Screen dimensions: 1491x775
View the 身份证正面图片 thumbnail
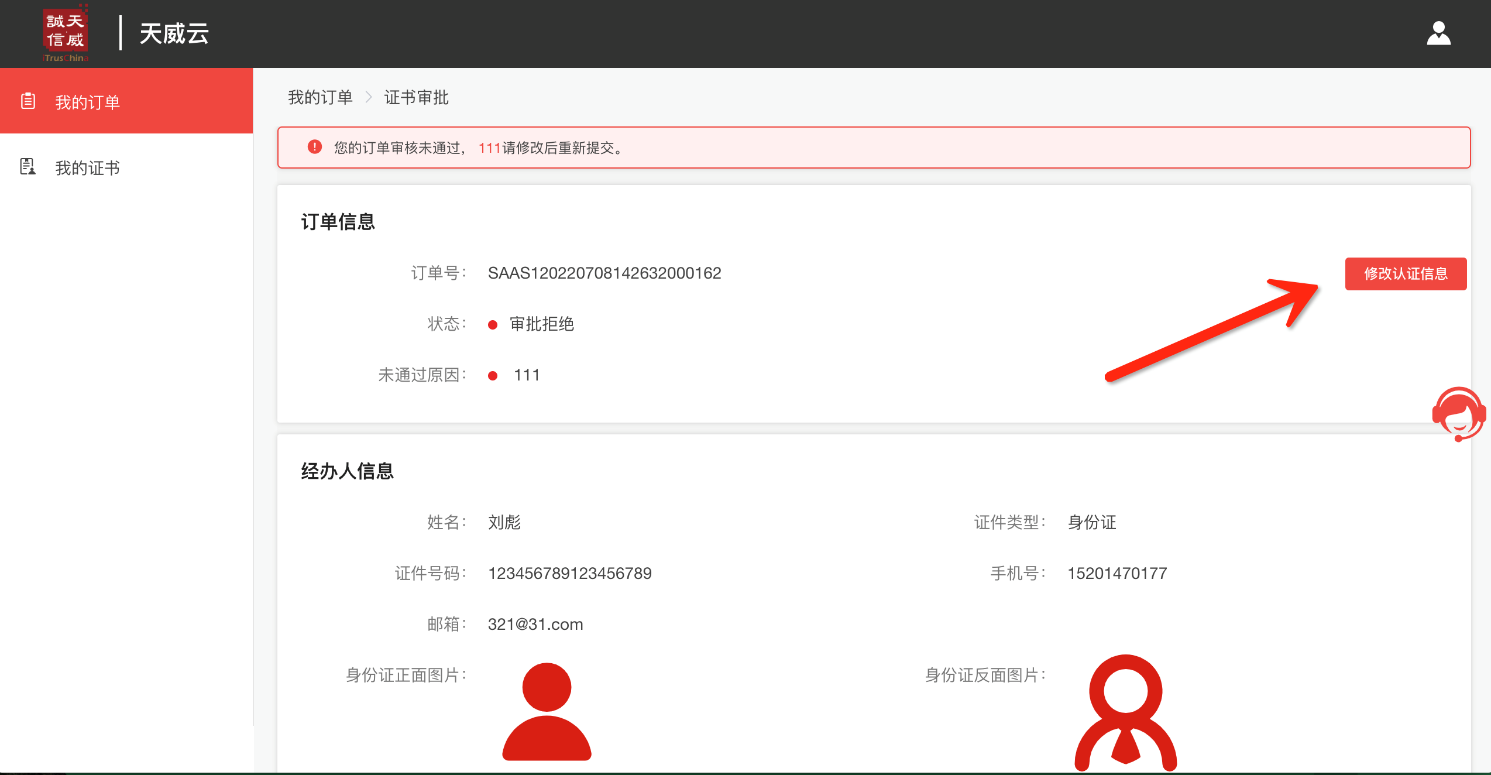547,712
